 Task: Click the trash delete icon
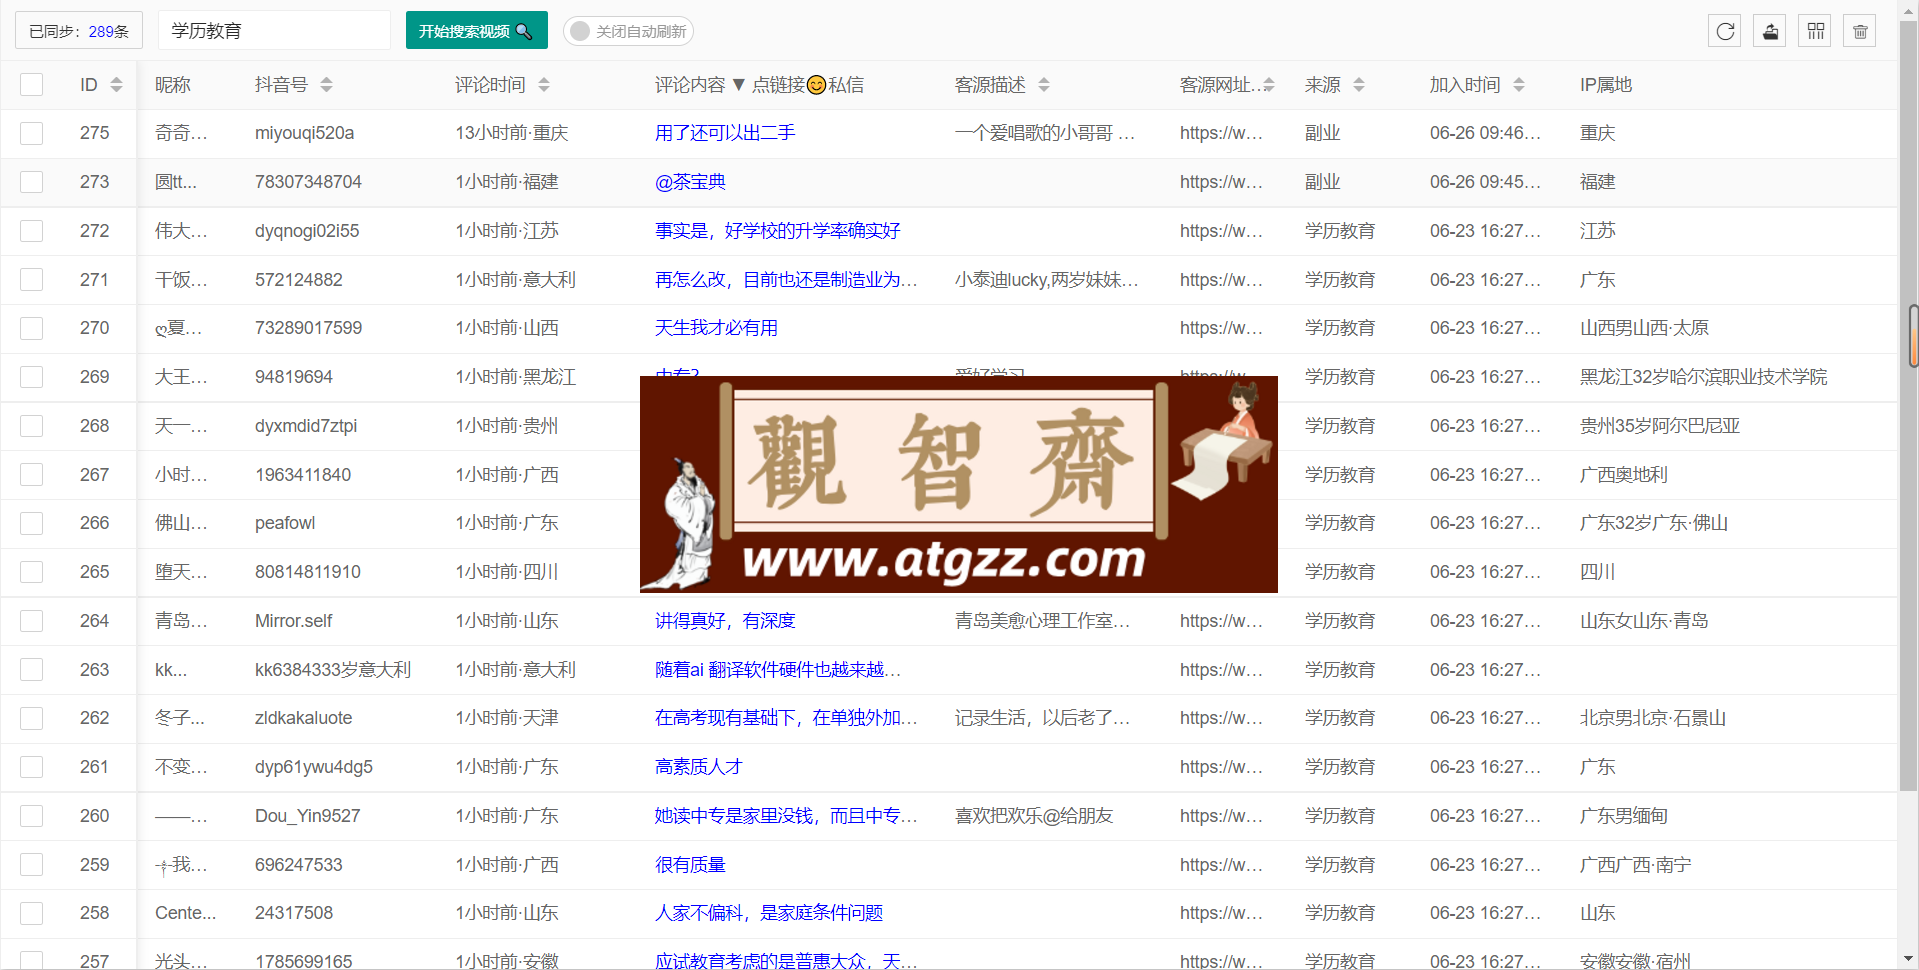click(1860, 31)
